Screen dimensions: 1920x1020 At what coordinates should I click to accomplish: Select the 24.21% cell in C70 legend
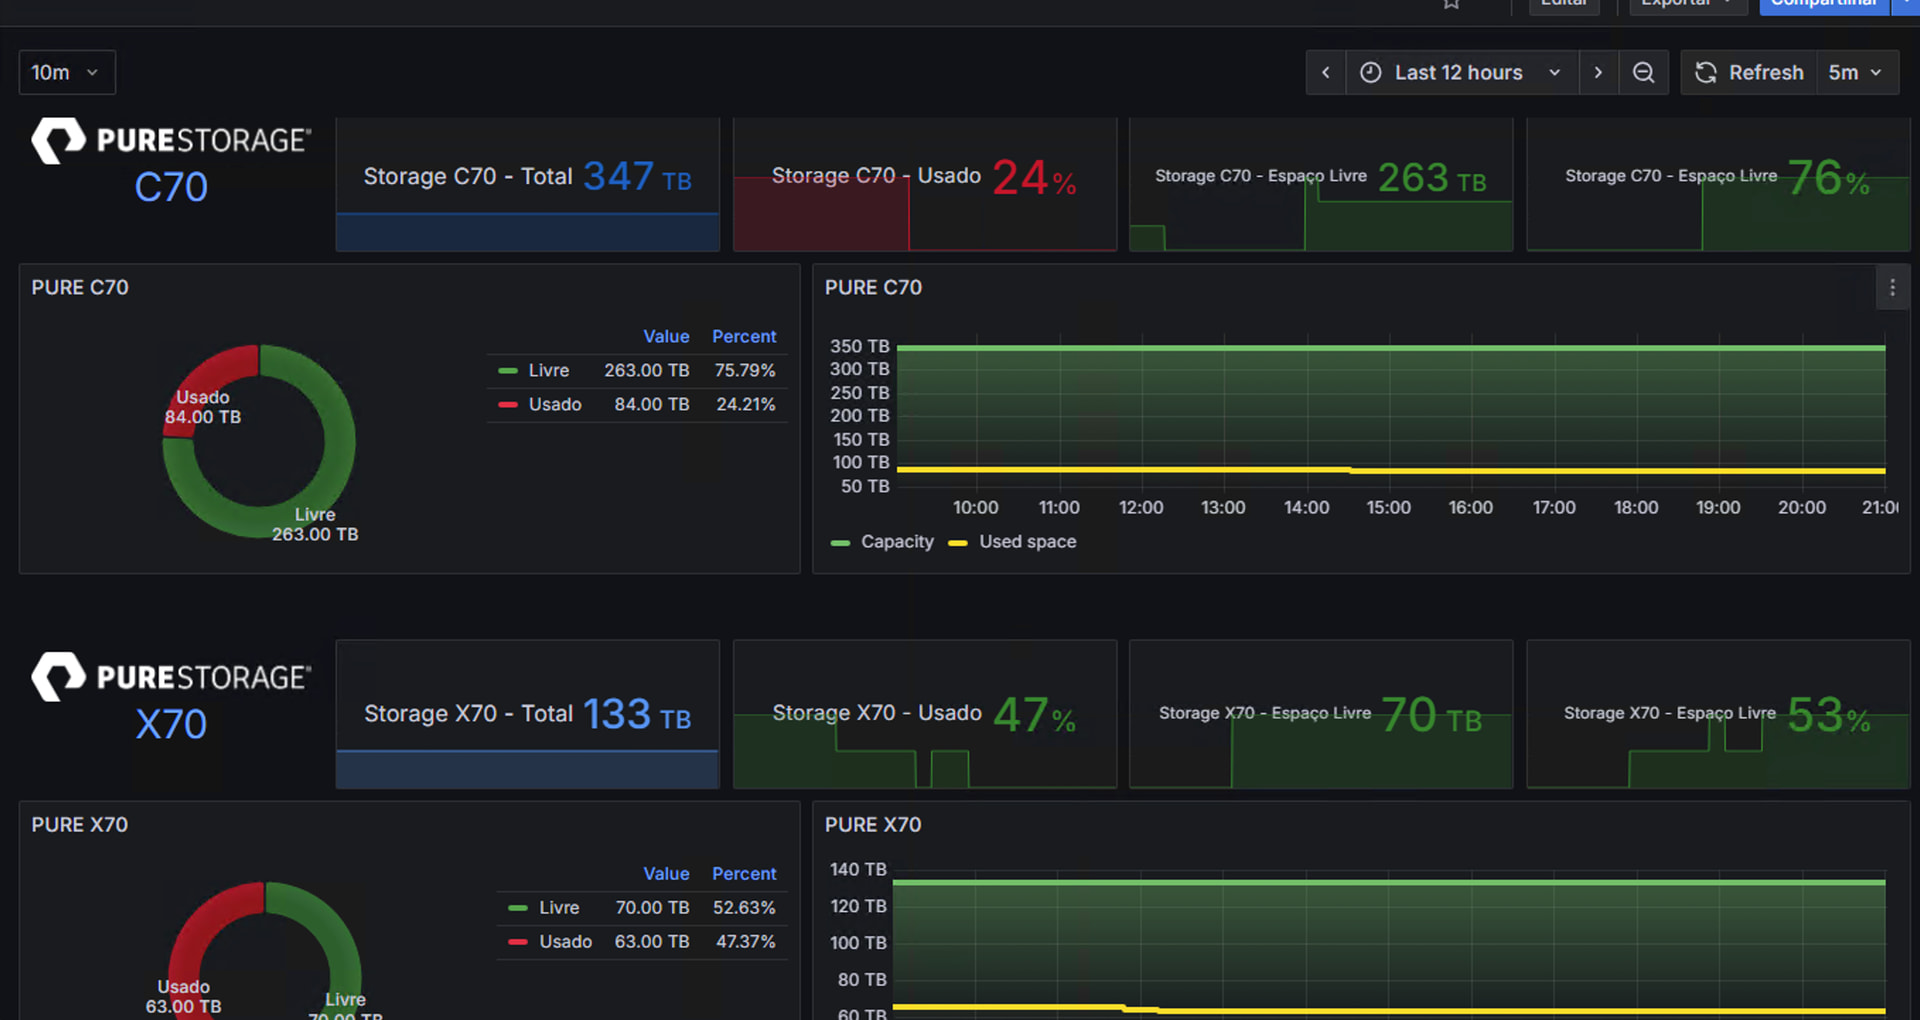click(746, 405)
